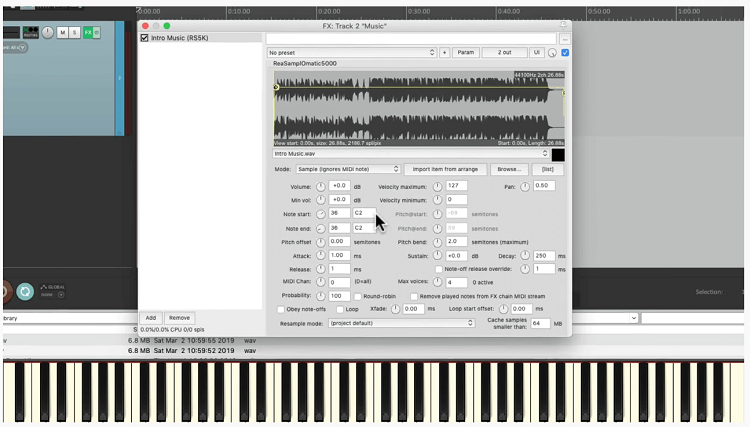Viewport: 750px width, 427px height.
Task: Open the global automation 'none' dropdown
Action: pos(61,295)
